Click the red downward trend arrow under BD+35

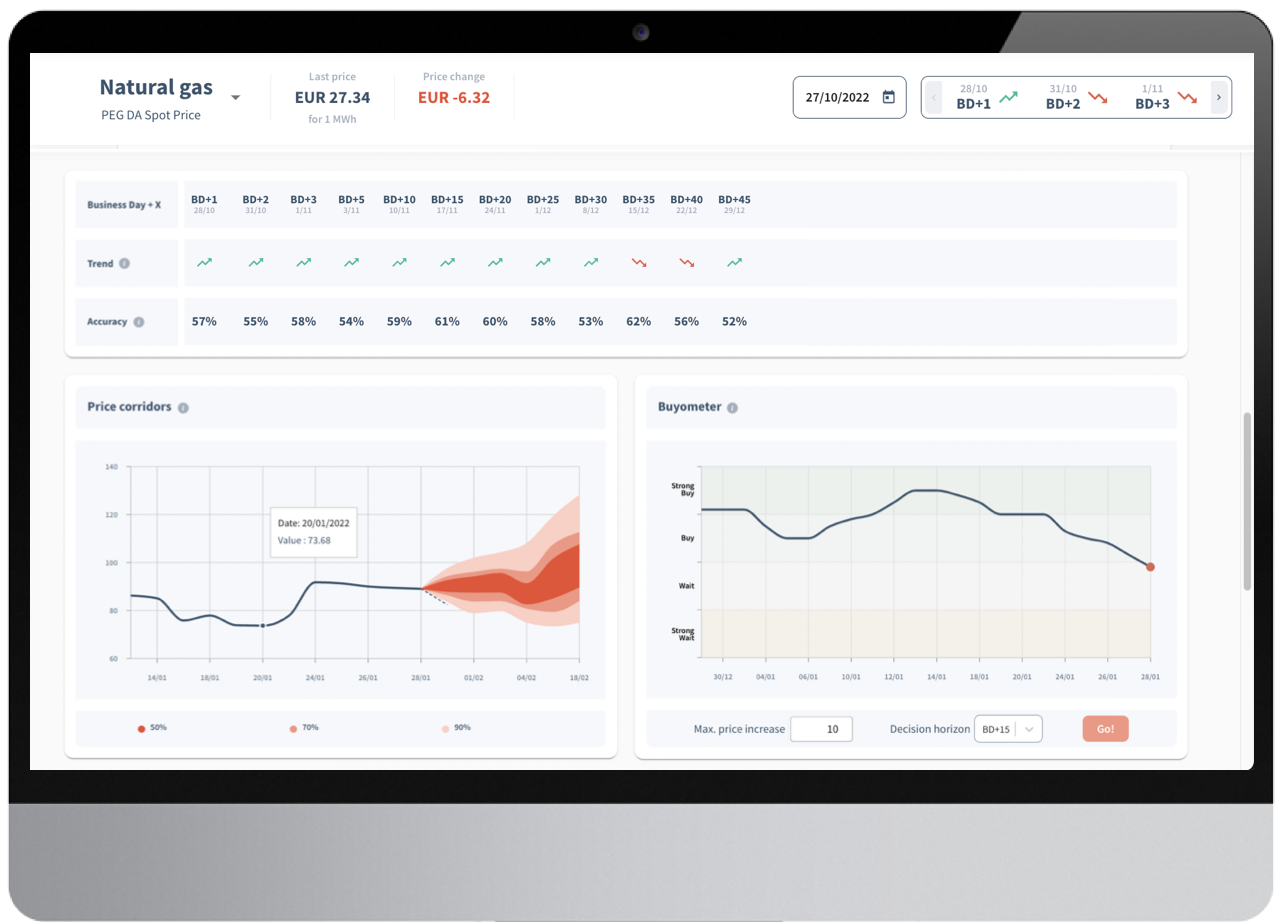click(x=639, y=260)
